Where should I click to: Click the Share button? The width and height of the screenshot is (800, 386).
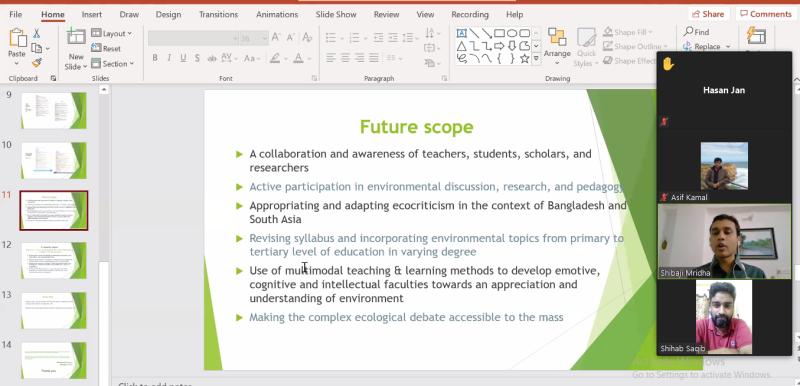point(708,14)
